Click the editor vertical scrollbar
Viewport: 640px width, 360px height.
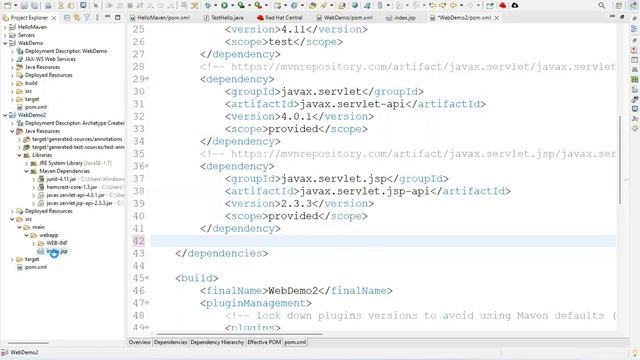point(620,160)
